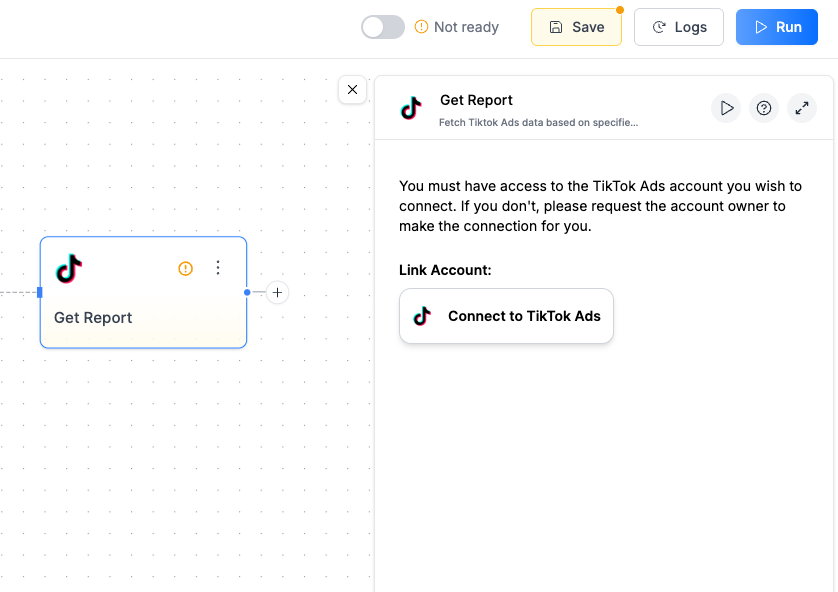Add a next step with the plus button
This screenshot has height=592, width=838.
pos(278,293)
